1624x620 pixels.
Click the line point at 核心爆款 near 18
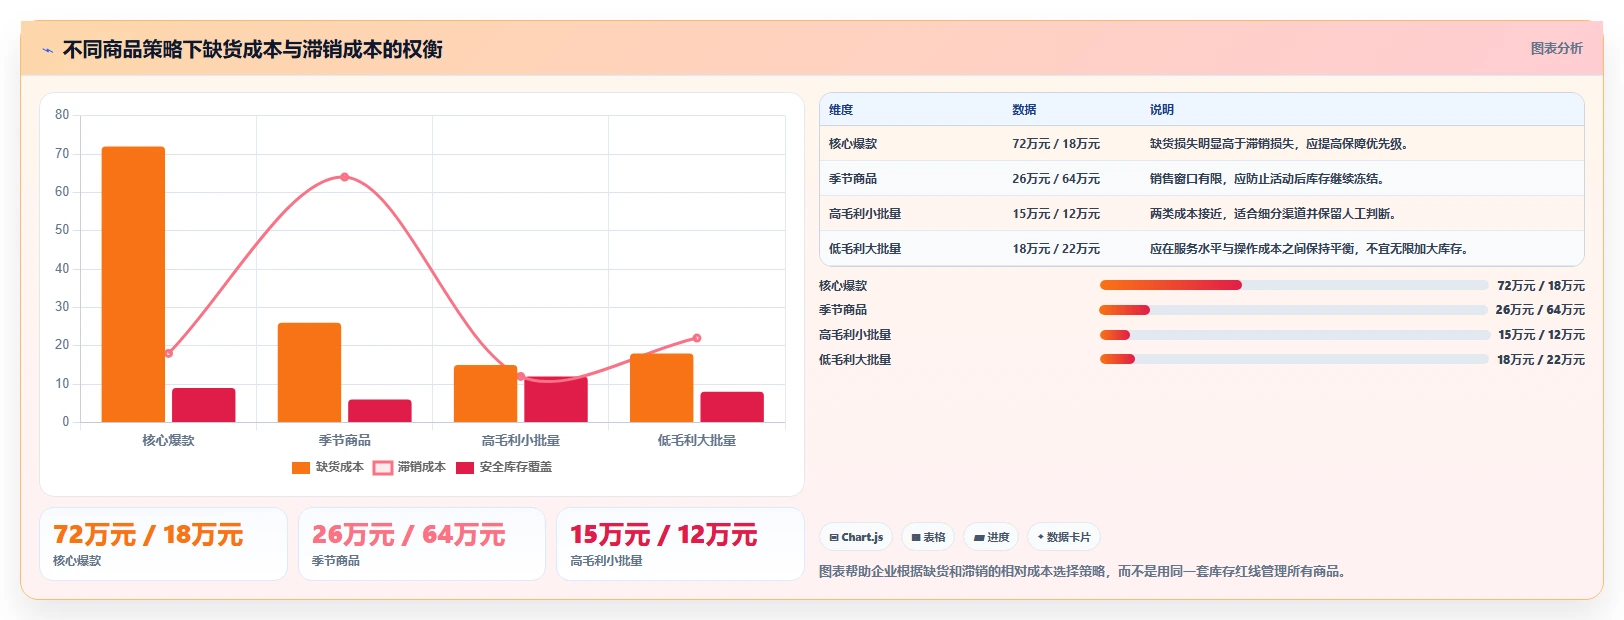point(168,353)
